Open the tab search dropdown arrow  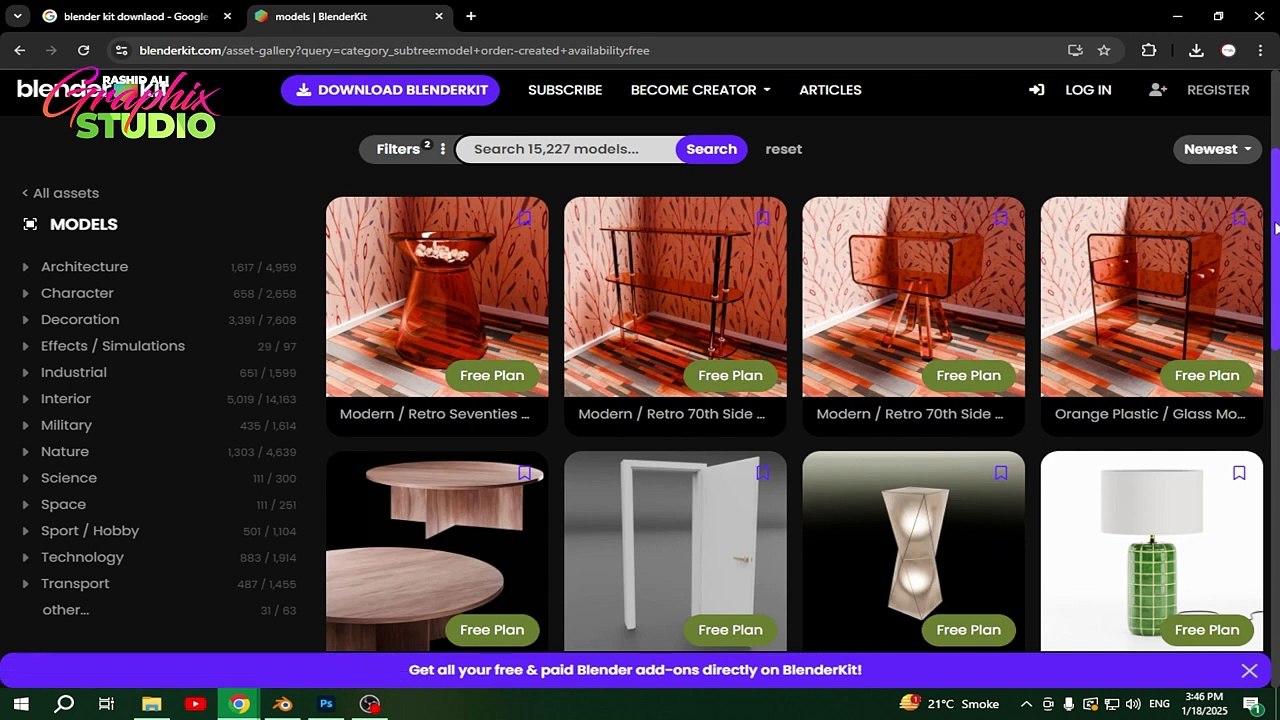click(x=17, y=16)
